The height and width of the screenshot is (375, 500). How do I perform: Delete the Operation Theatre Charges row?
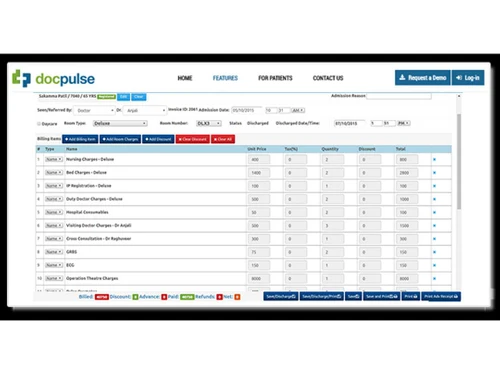point(434,278)
